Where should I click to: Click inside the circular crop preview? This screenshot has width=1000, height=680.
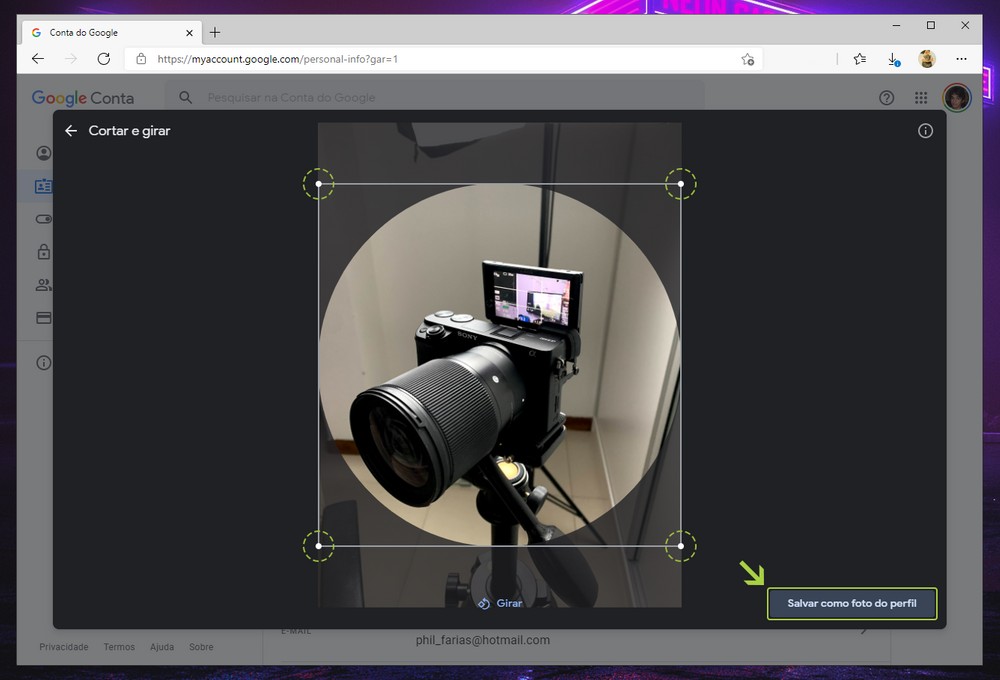click(500, 365)
